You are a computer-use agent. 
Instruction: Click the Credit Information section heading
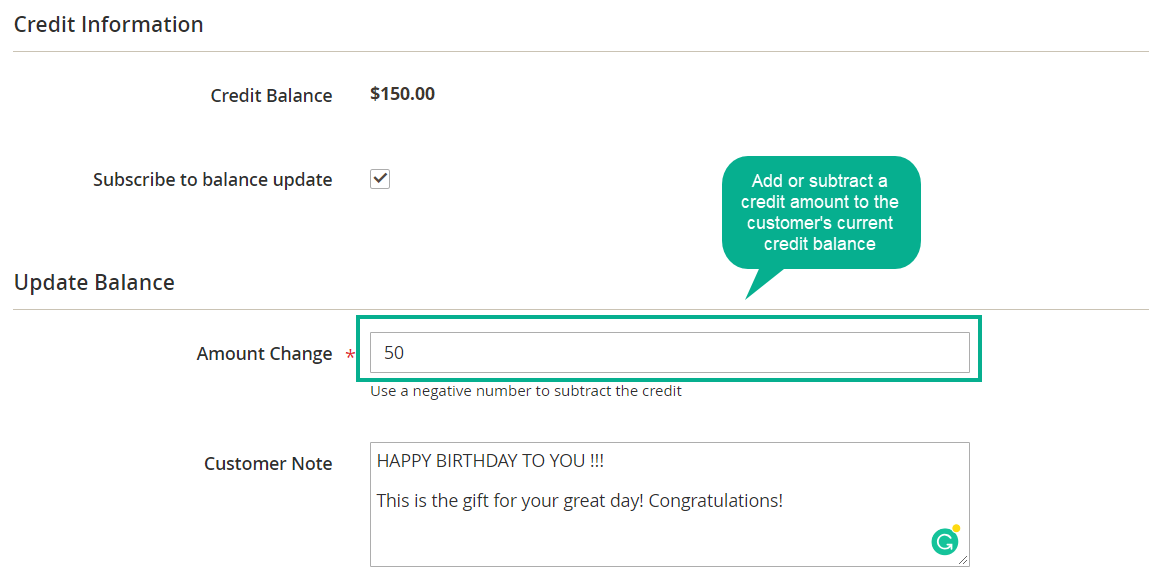tap(108, 24)
